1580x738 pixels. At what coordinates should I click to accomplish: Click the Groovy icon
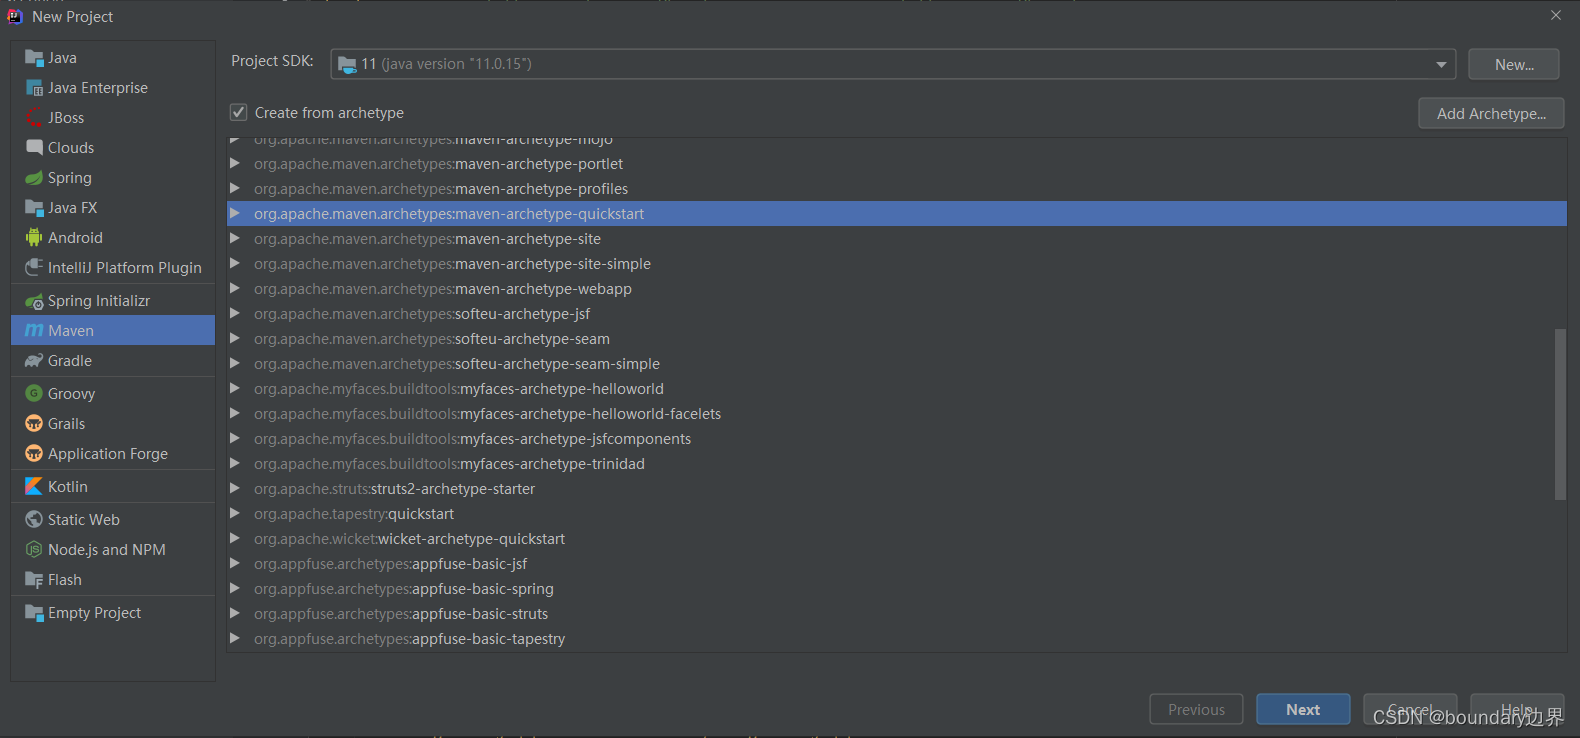(x=34, y=394)
